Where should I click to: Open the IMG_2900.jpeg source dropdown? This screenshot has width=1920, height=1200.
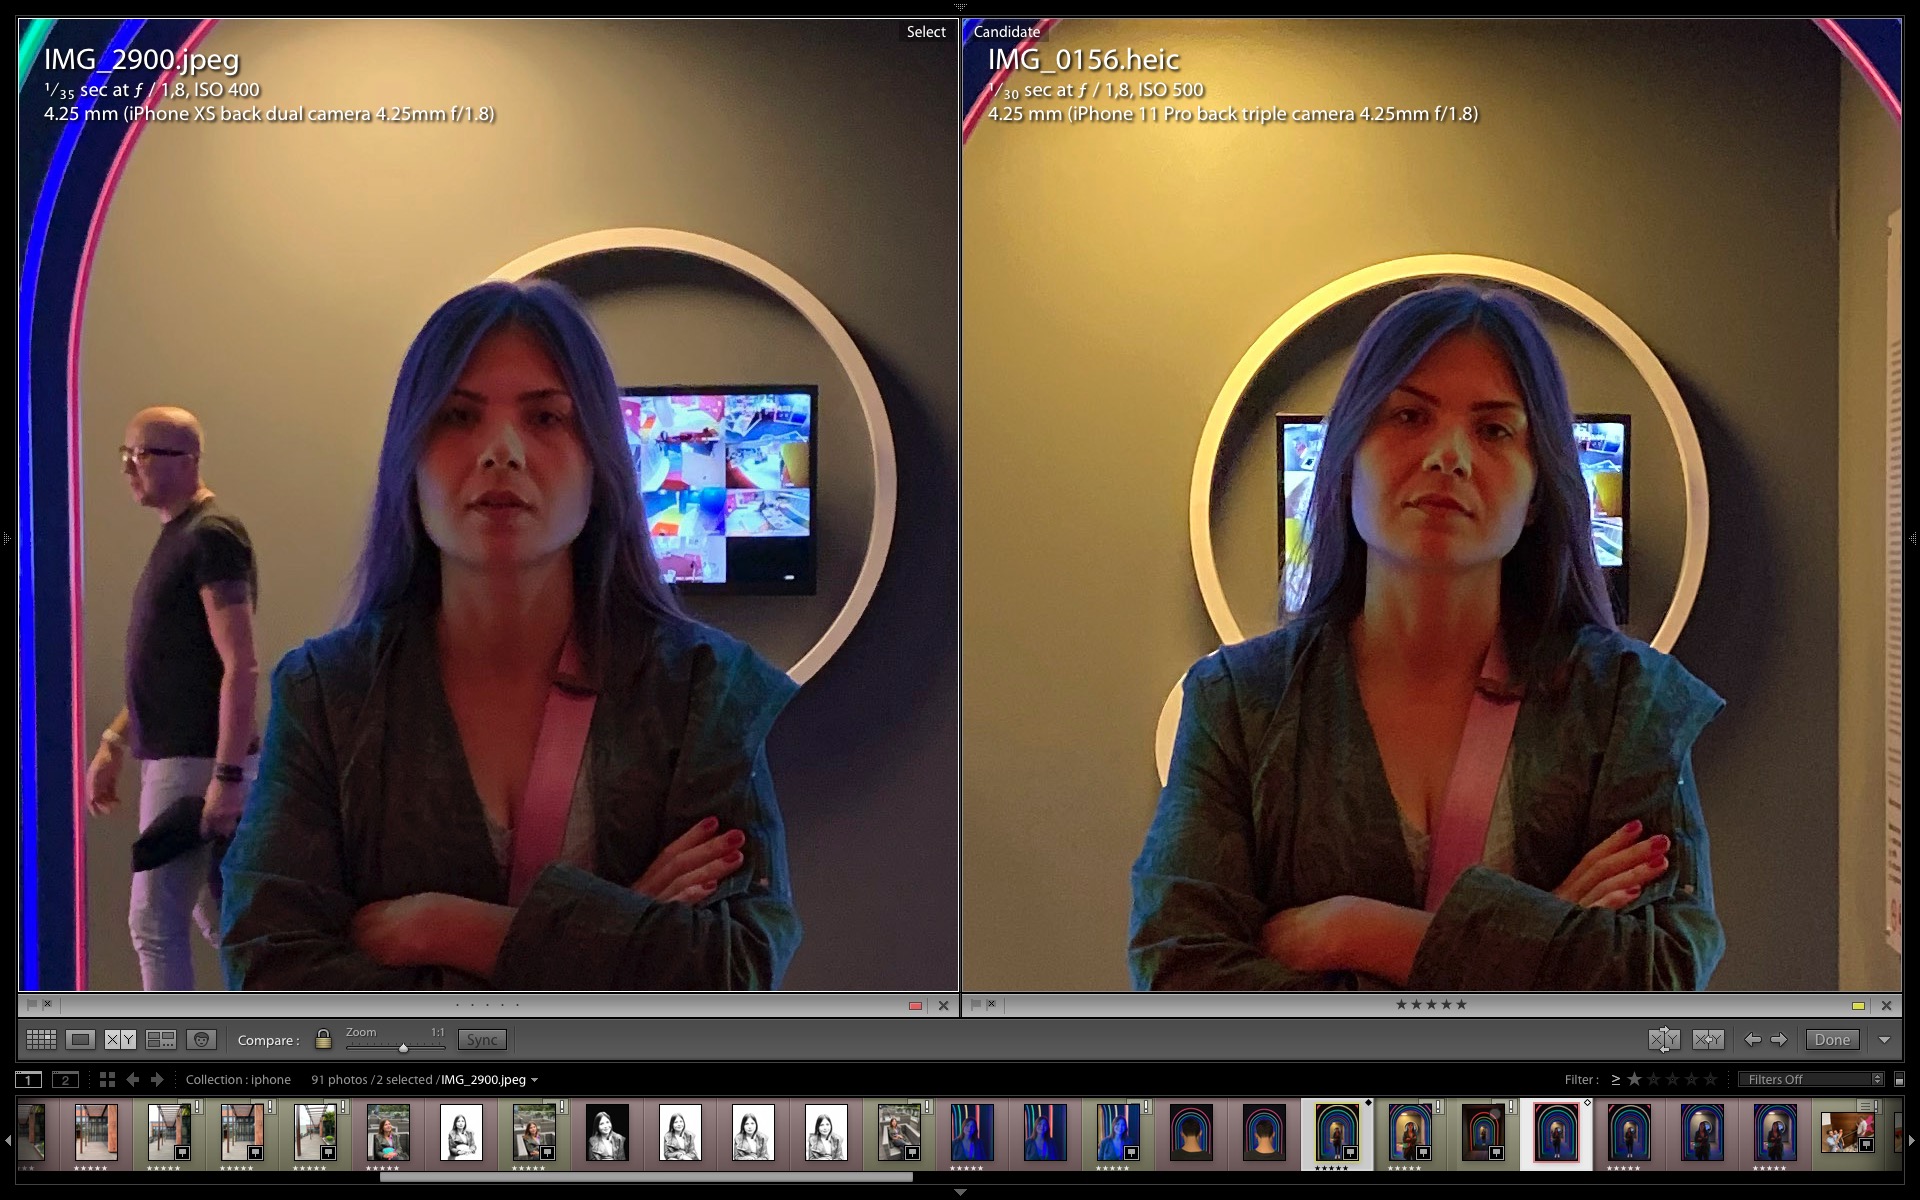[x=534, y=1080]
